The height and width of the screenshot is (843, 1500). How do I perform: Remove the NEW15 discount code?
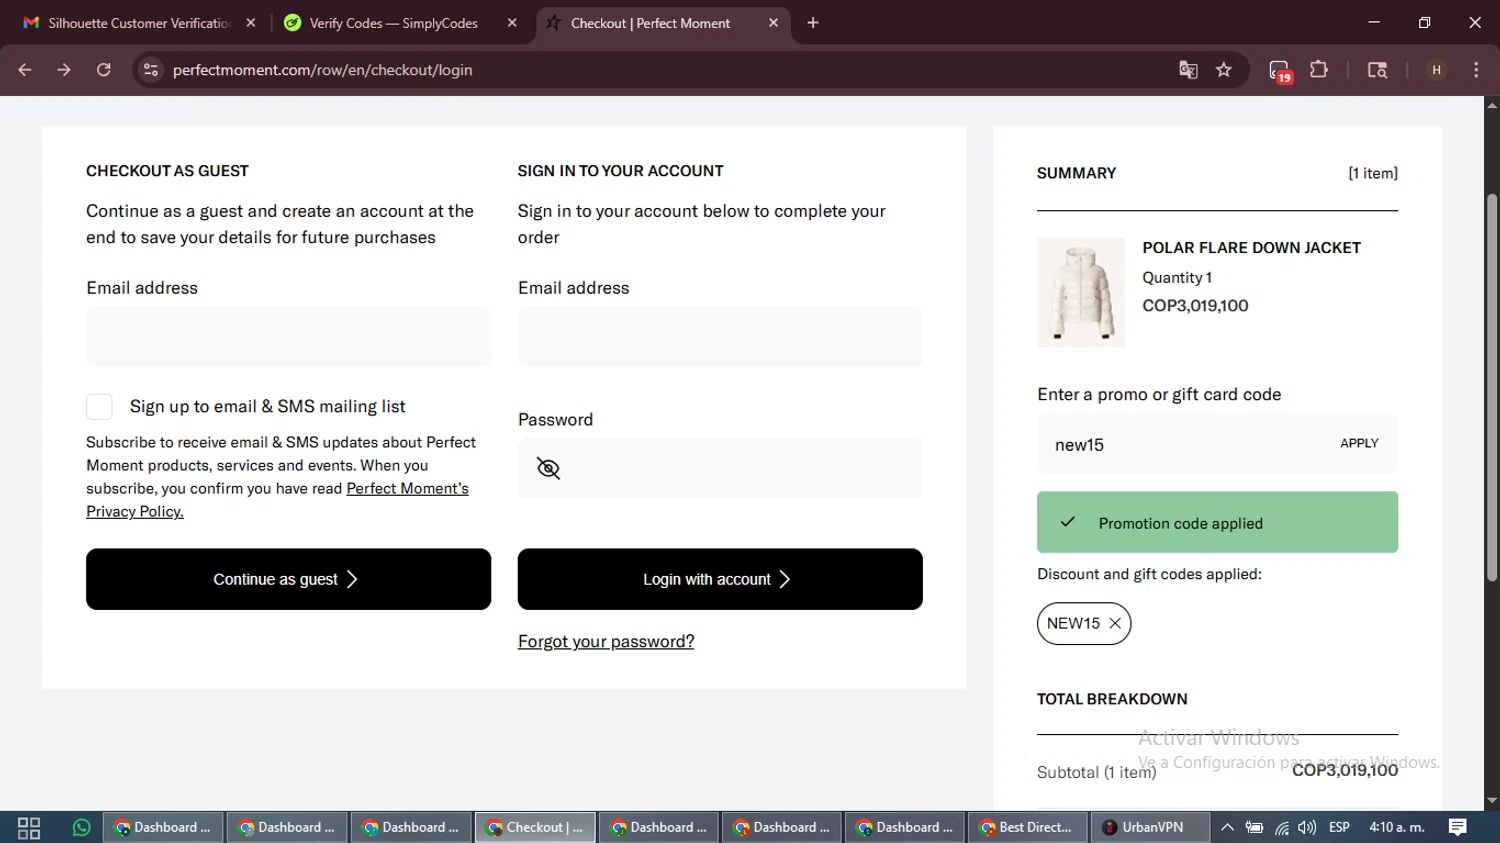click(x=1115, y=623)
